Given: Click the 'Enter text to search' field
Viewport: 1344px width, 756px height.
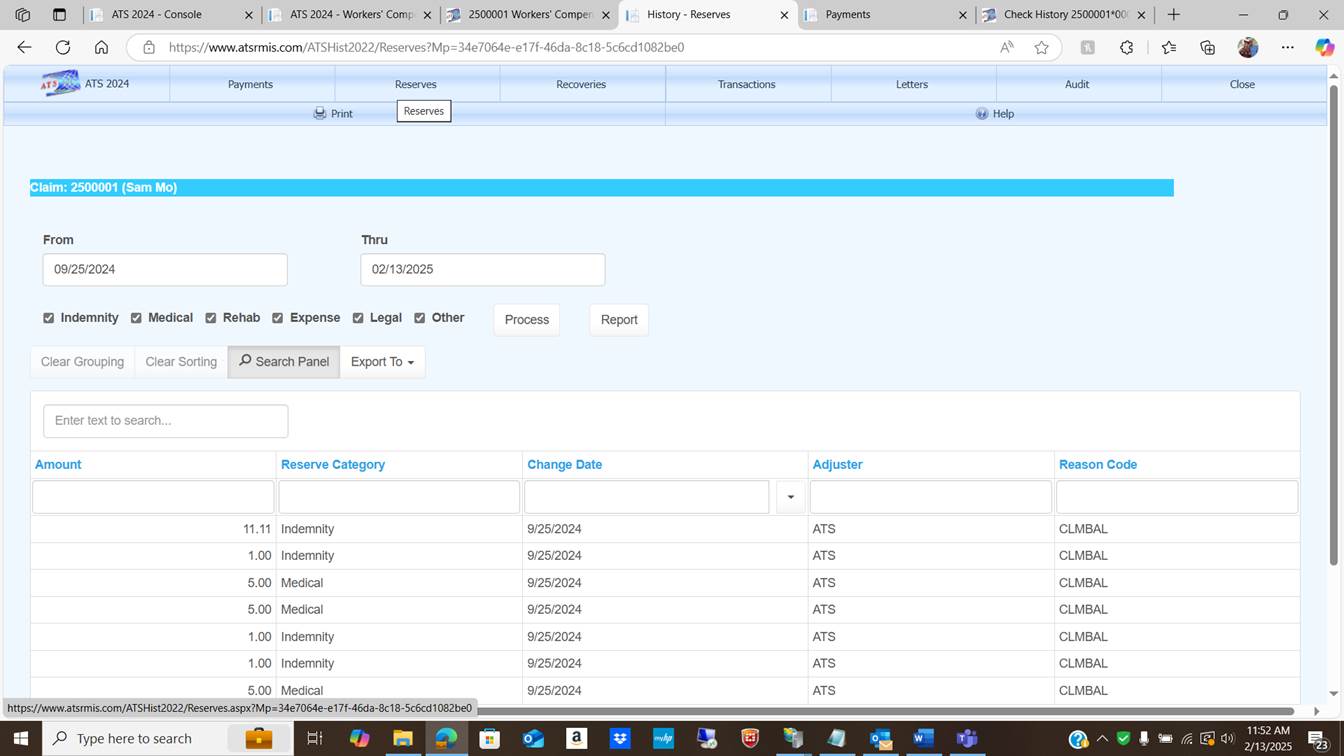Looking at the screenshot, I should [166, 421].
